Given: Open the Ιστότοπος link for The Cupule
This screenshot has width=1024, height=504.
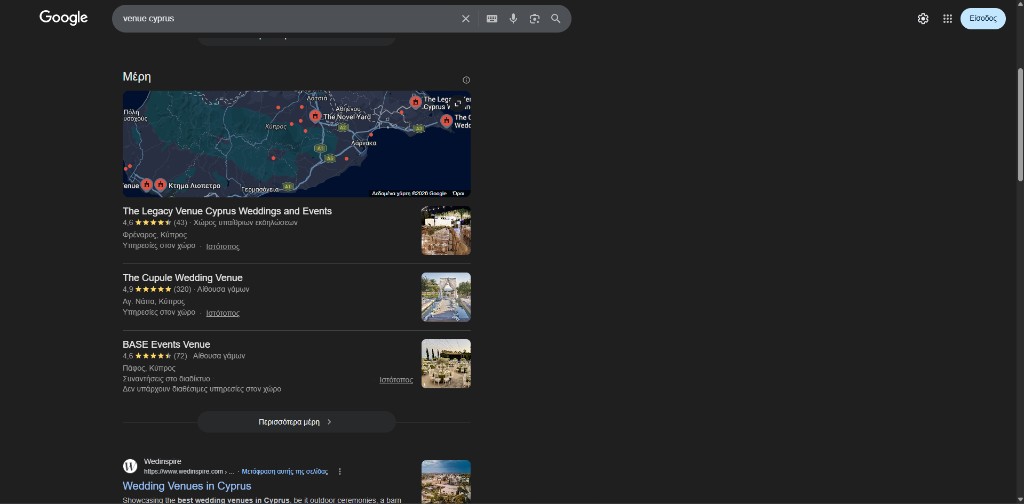Looking at the screenshot, I should [x=223, y=313].
